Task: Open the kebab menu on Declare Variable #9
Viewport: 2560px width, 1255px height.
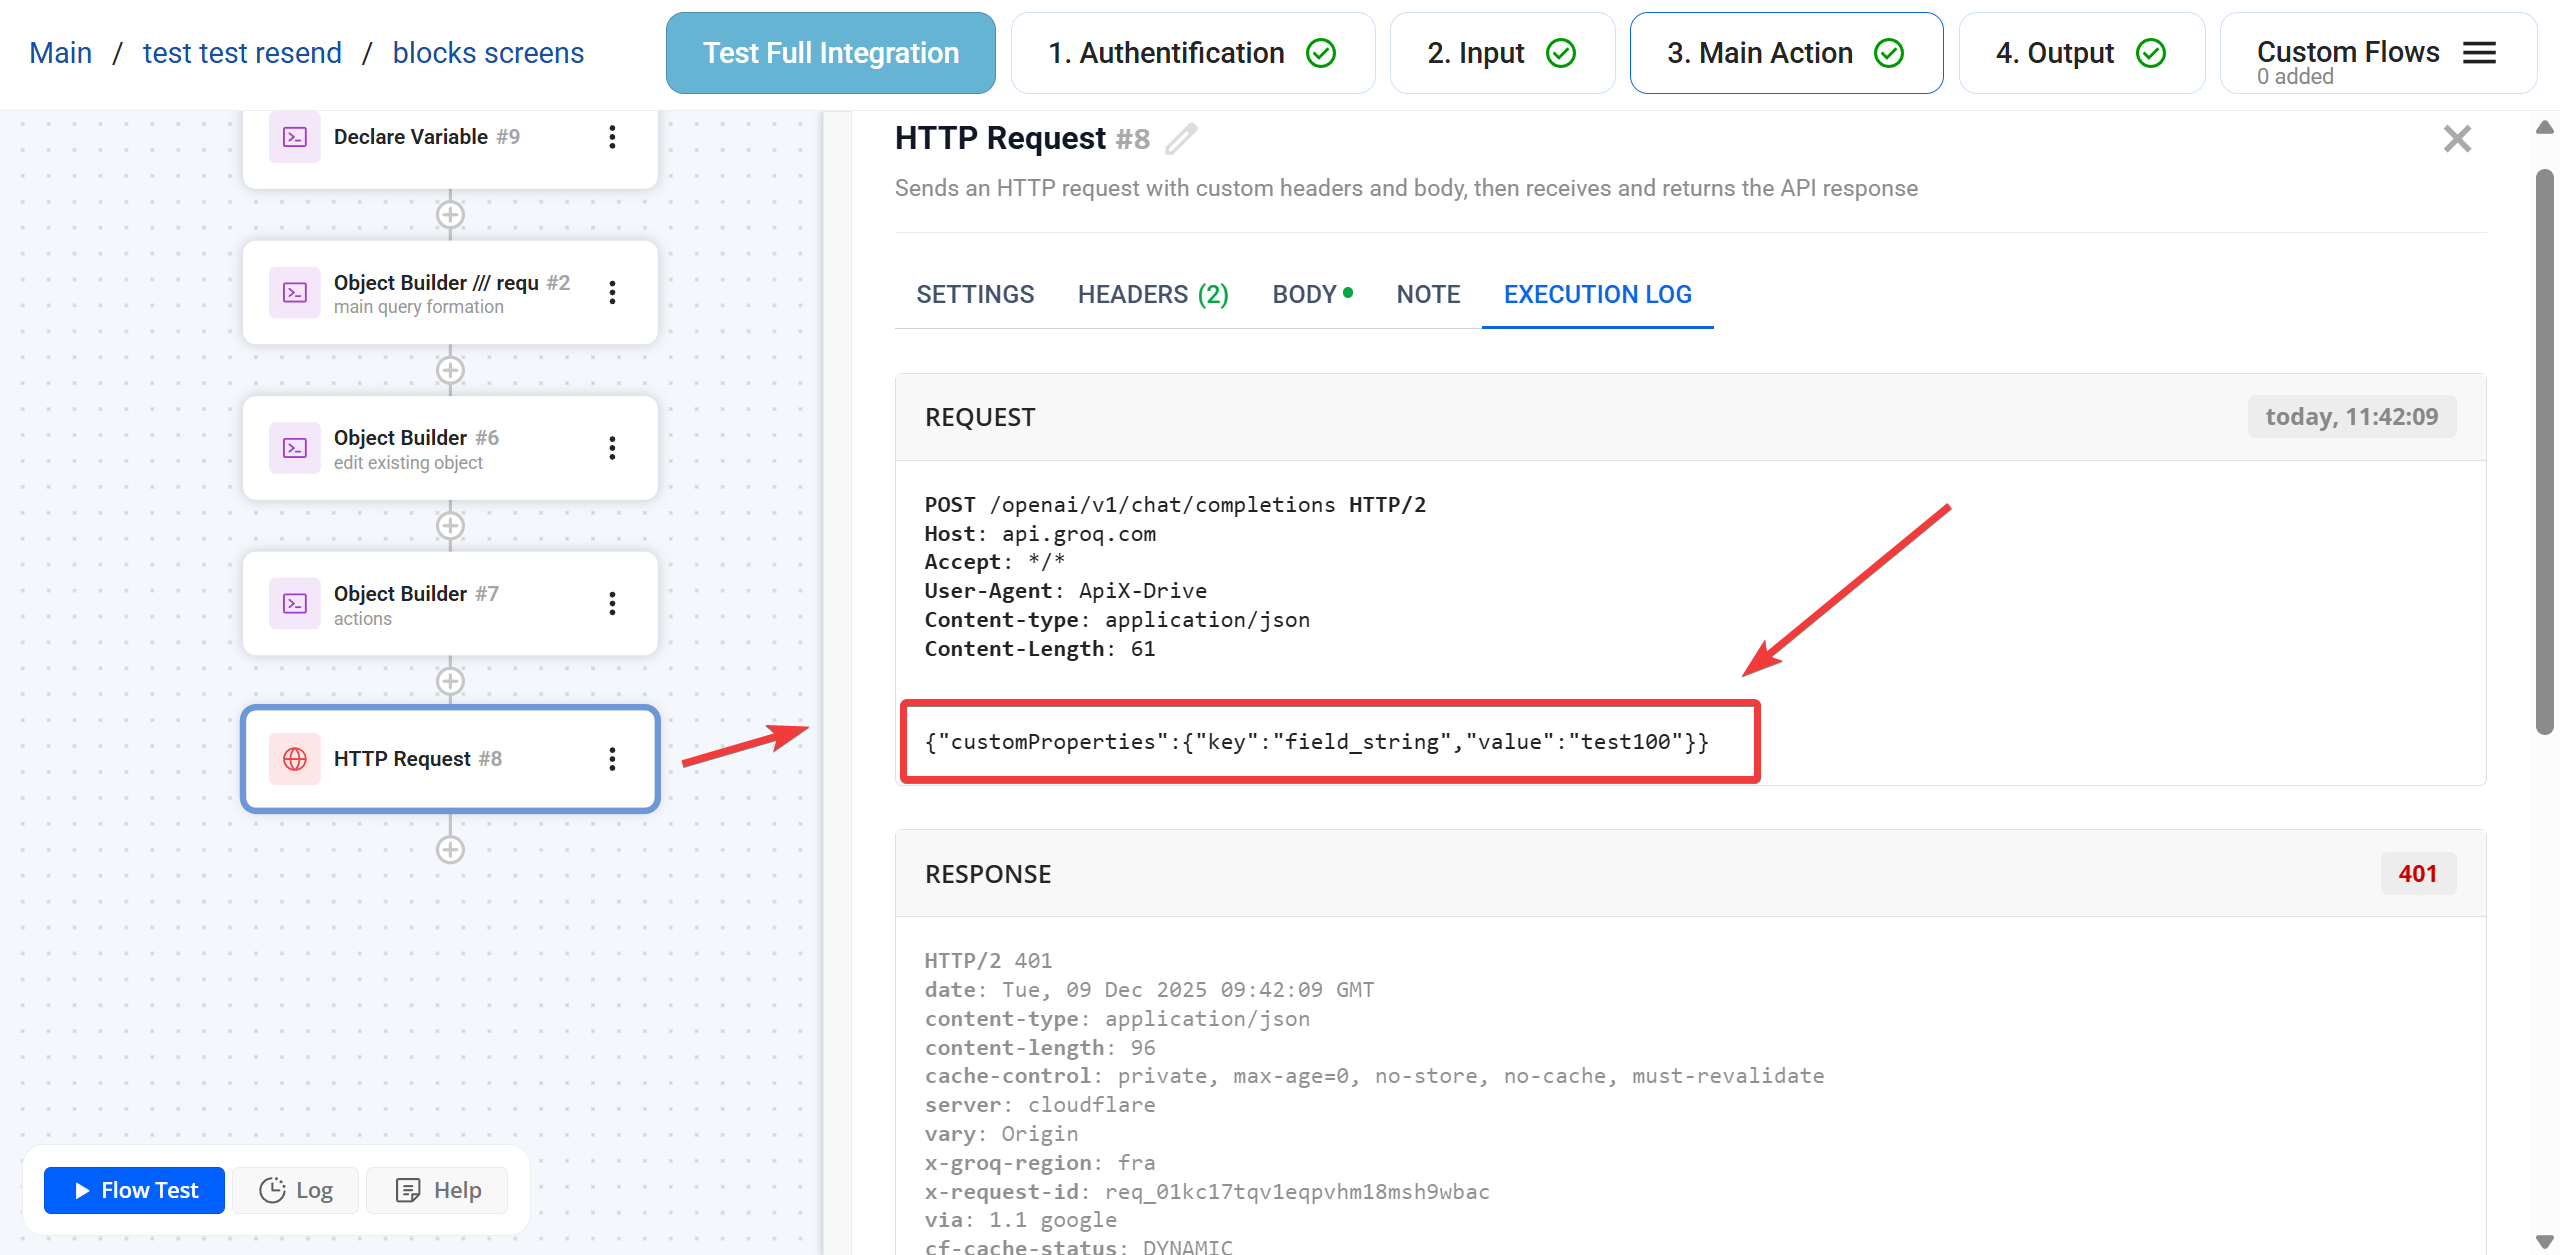Action: pos(612,137)
